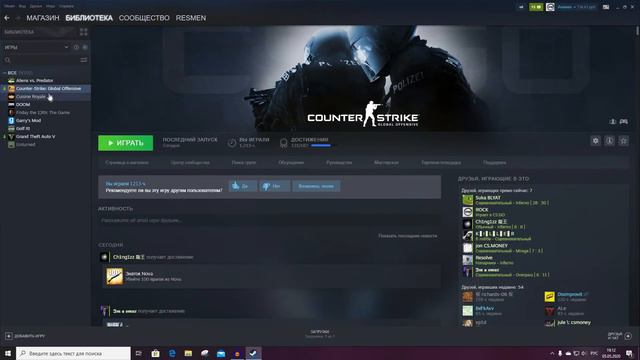
Task: Open Task View on the taskbar
Action: pos(138,353)
